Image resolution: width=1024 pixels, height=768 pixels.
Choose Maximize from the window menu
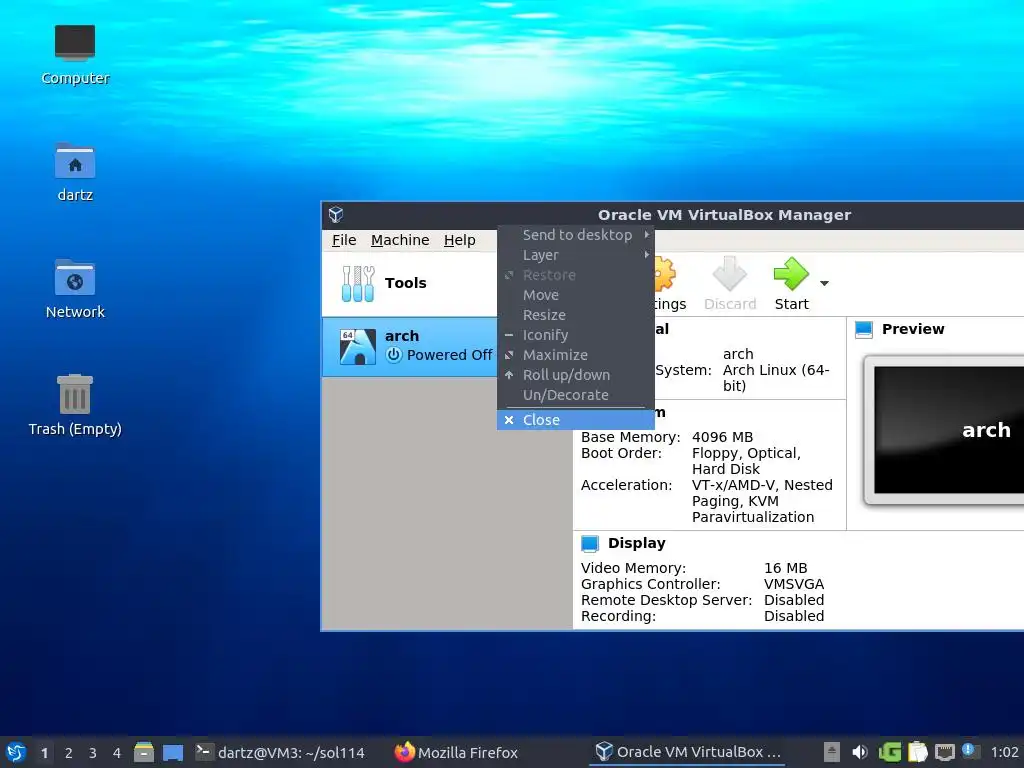(575, 355)
